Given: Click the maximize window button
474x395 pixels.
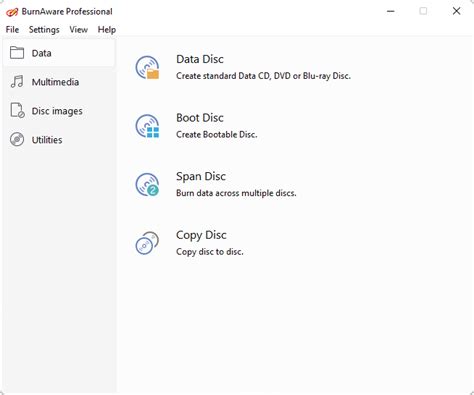Looking at the screenshot, I should (x=423, y=11).
